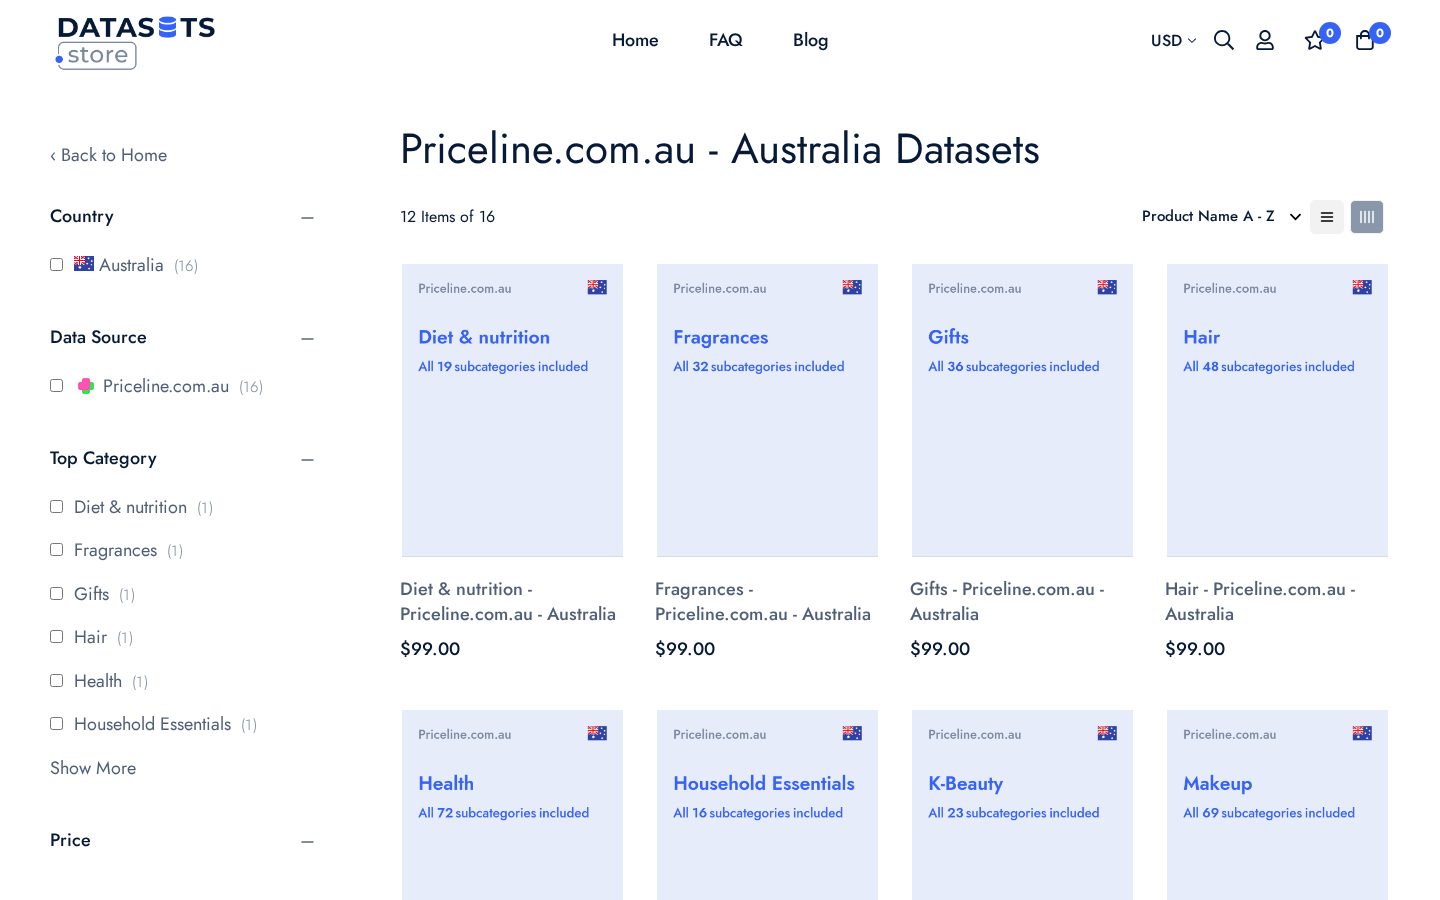Open the USD currency dropdown
Viewport: 1440px width, 900px height.
tap(1173, 41)
